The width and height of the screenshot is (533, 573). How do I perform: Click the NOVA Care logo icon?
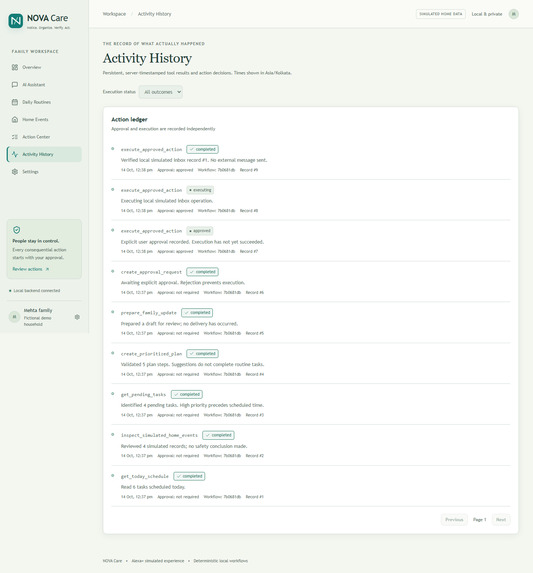coord(15,21)
